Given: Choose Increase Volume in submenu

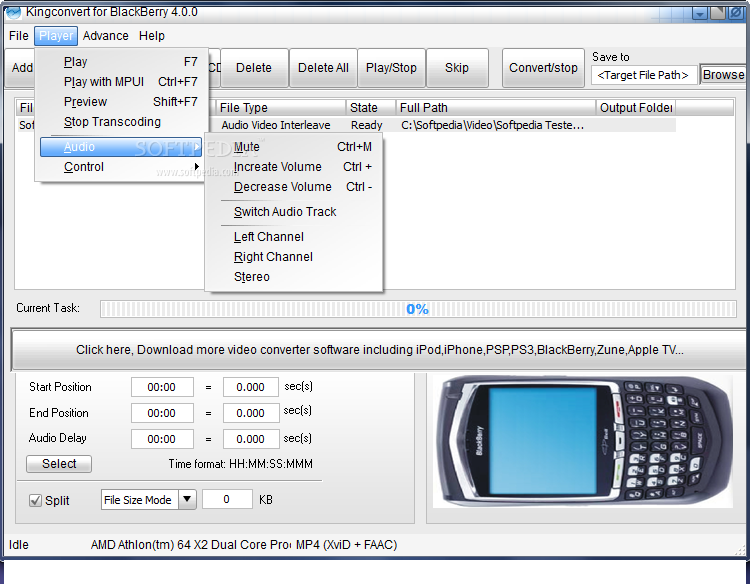Looking at the screenshot, I should click(294, 167).
